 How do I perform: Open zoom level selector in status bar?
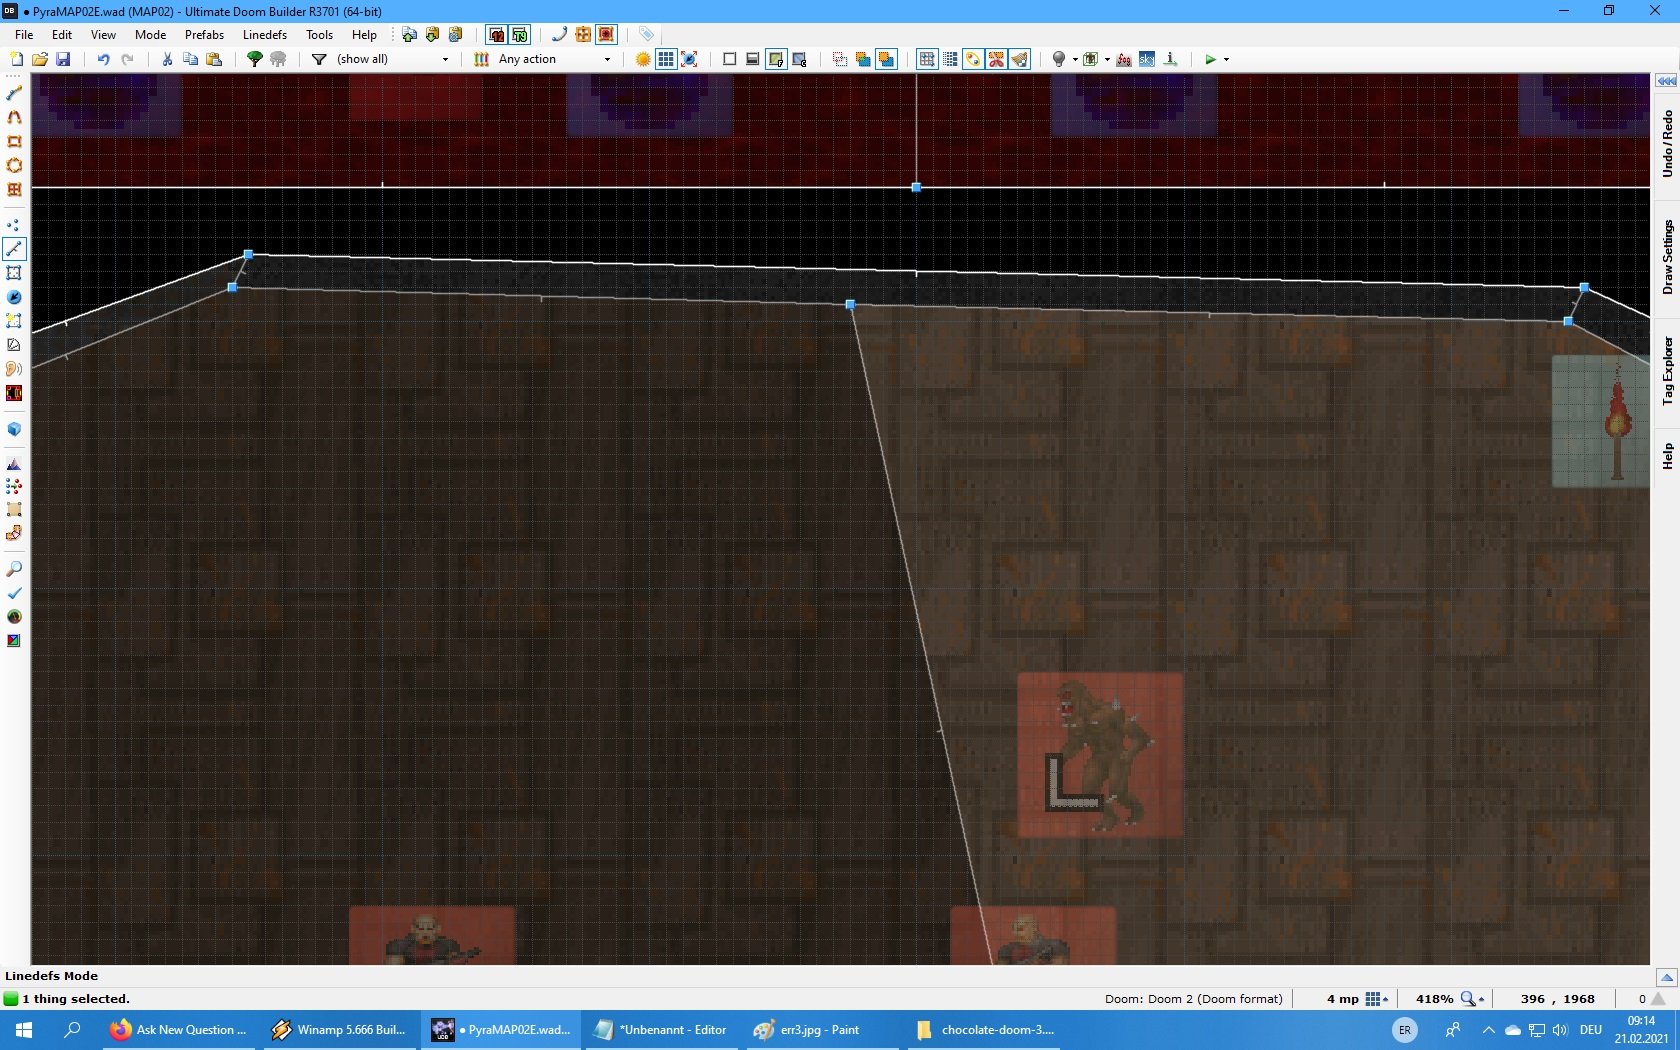1473,999
